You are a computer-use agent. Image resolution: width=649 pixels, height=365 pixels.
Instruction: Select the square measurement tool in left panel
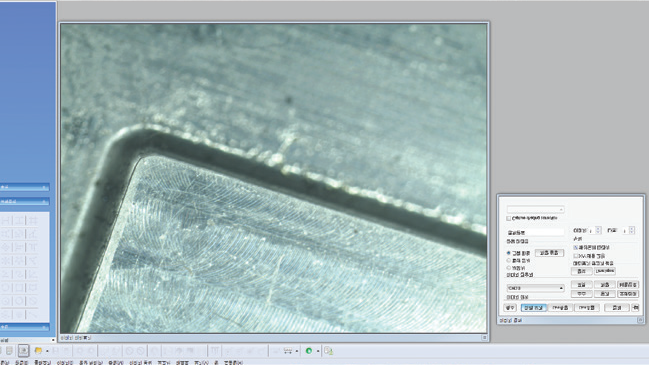point(19,287)
